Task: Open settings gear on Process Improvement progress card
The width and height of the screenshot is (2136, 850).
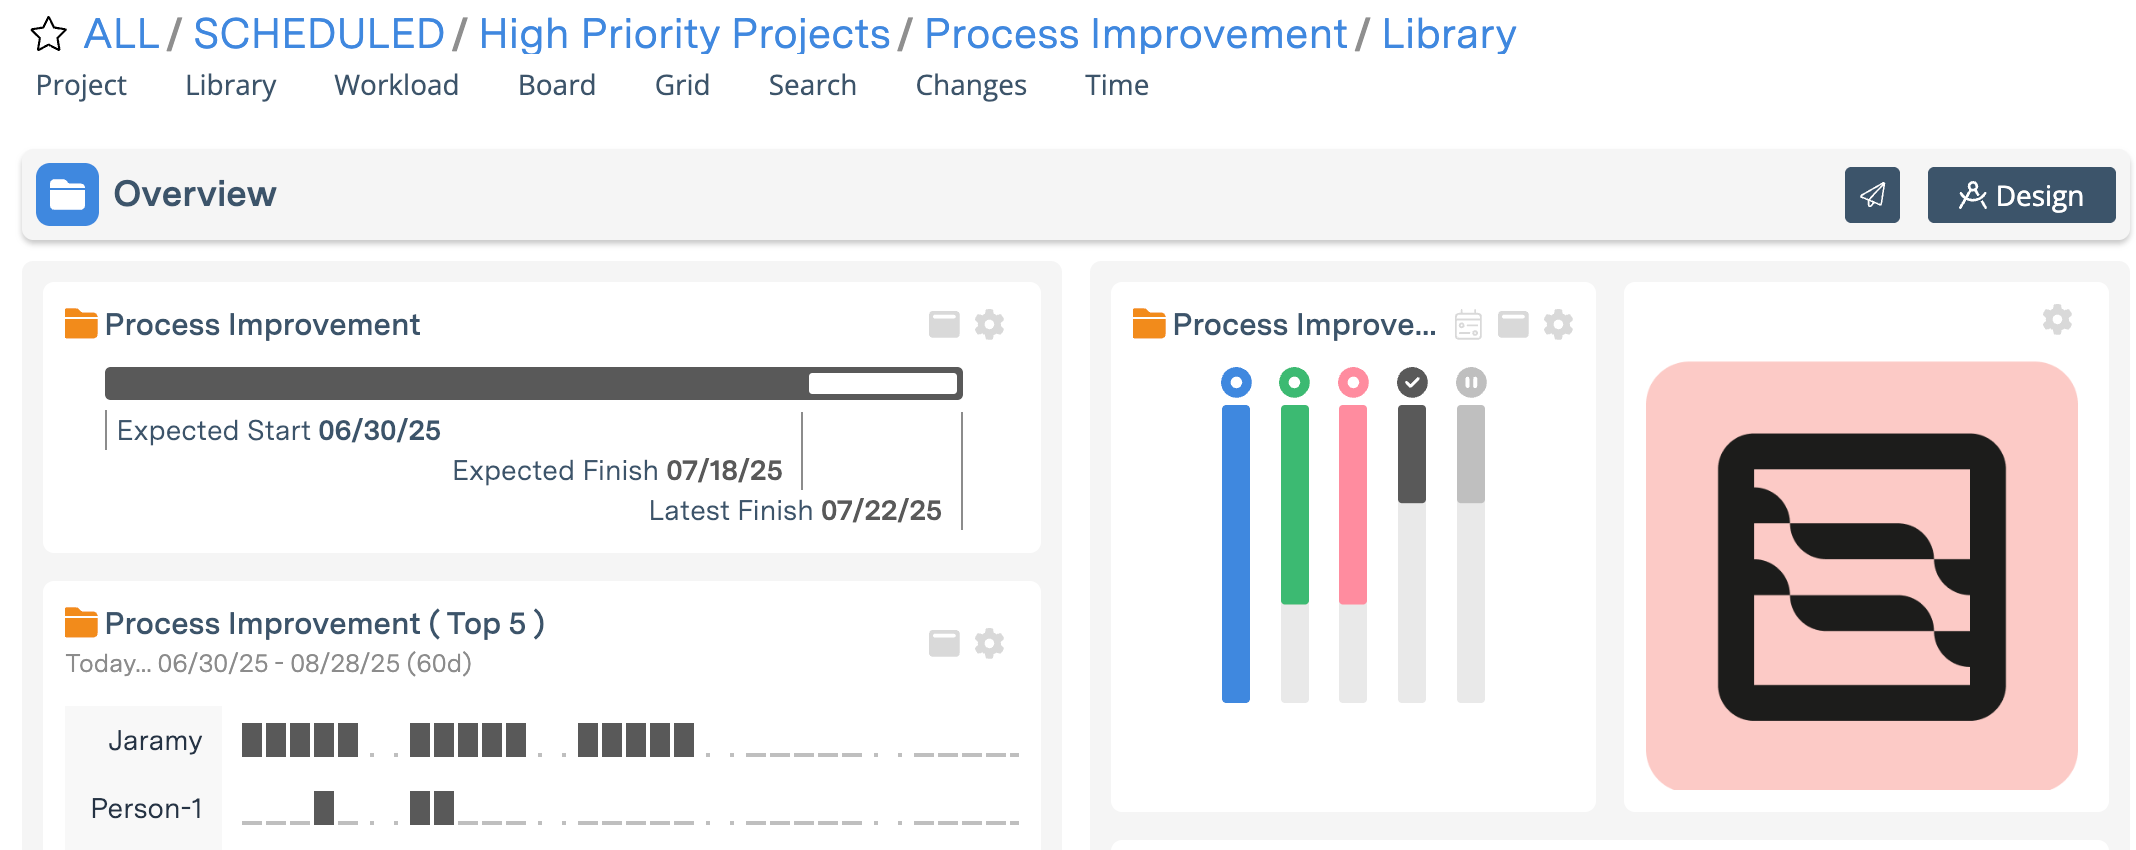Action: coord(990,324)
